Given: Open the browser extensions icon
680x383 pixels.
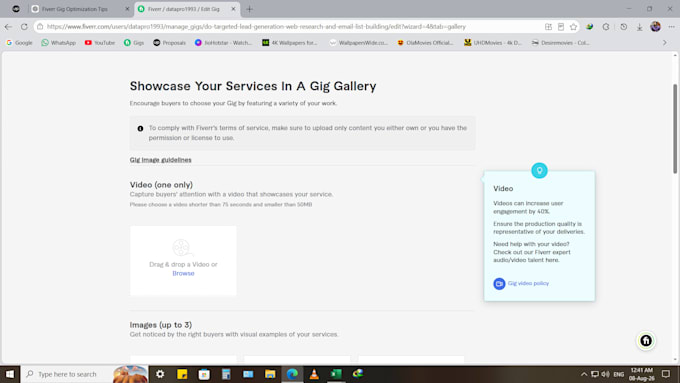Looking at the screenshot, I should coord(606,27).
